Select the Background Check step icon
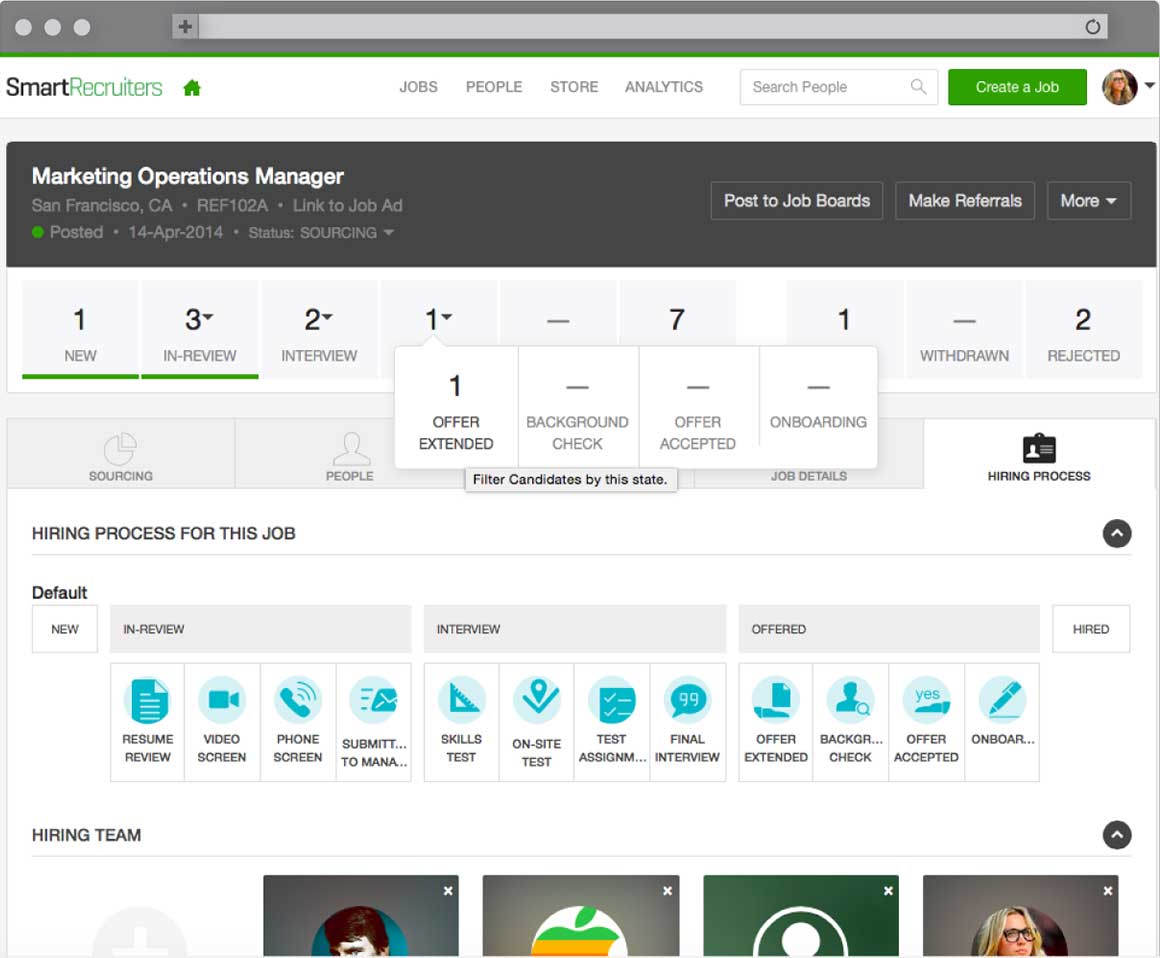 tap(850, 699)
